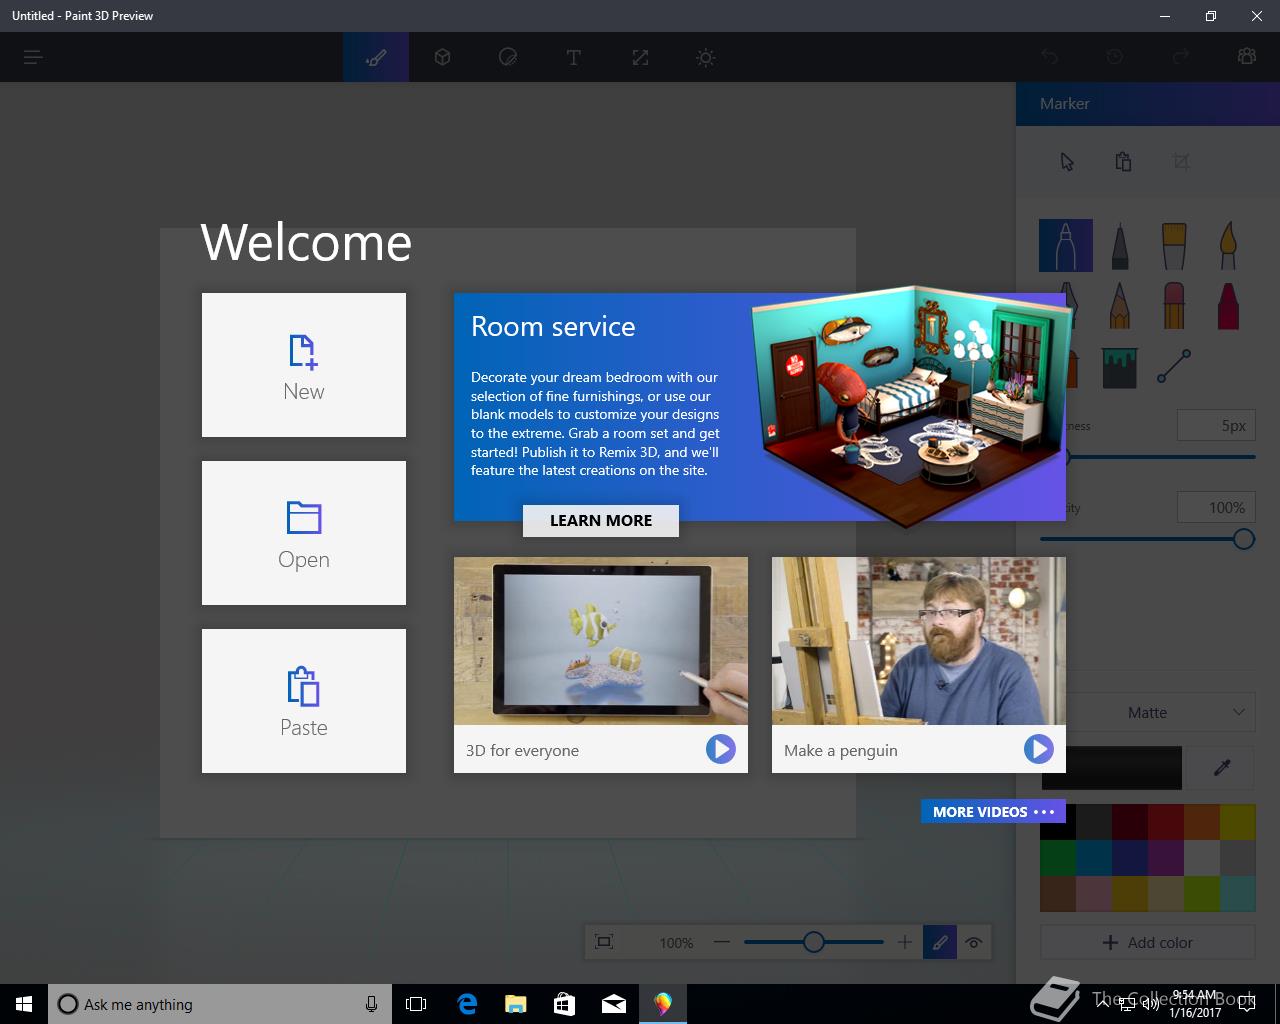Click the Crop icon in the side panel

(1181, 162)
